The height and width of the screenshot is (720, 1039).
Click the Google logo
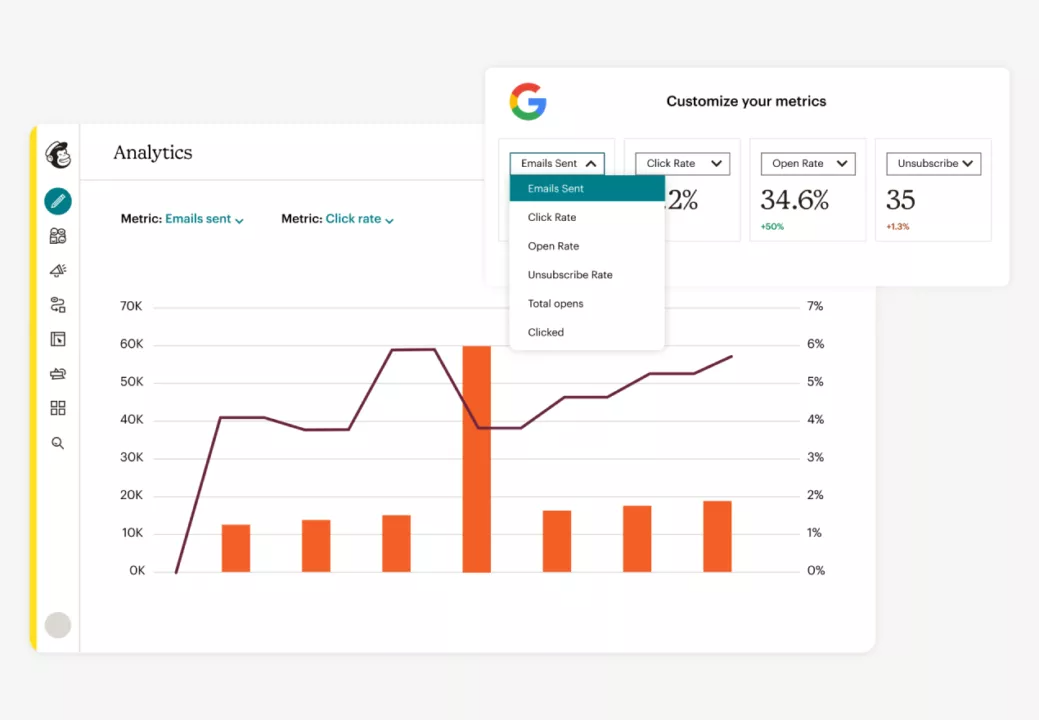[528, 101]
